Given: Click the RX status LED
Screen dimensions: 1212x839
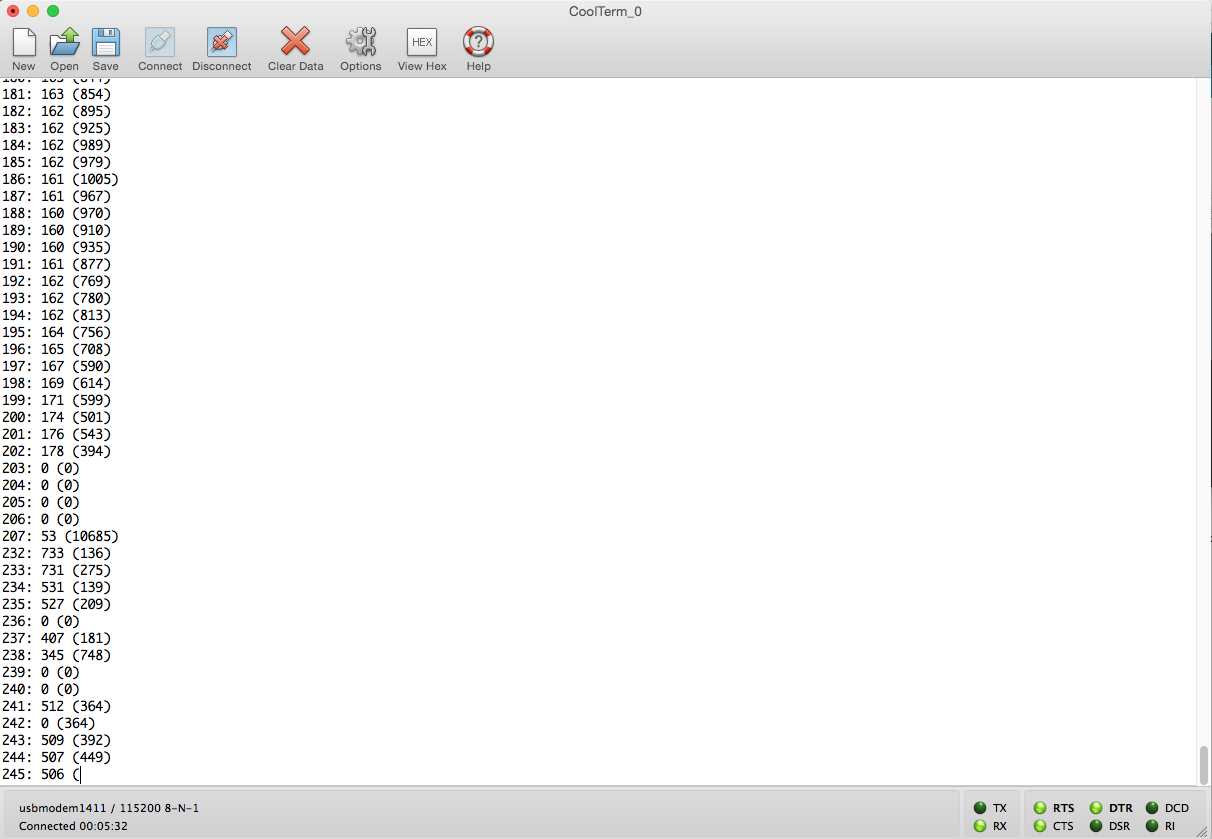Looking at the screenshot, I should 980,826.
